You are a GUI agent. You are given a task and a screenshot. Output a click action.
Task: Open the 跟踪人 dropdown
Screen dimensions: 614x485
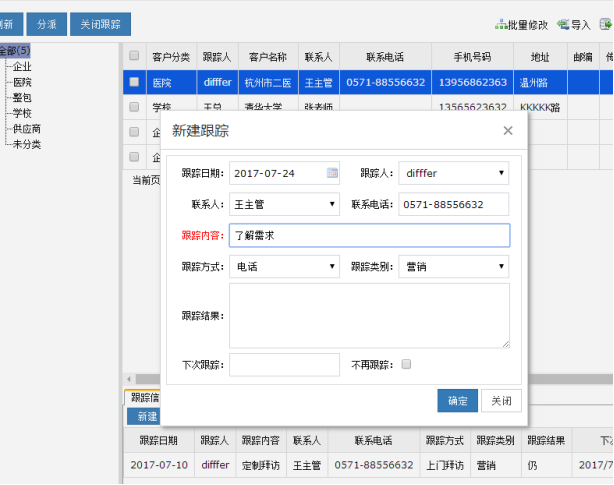click(x=453, y=173)
